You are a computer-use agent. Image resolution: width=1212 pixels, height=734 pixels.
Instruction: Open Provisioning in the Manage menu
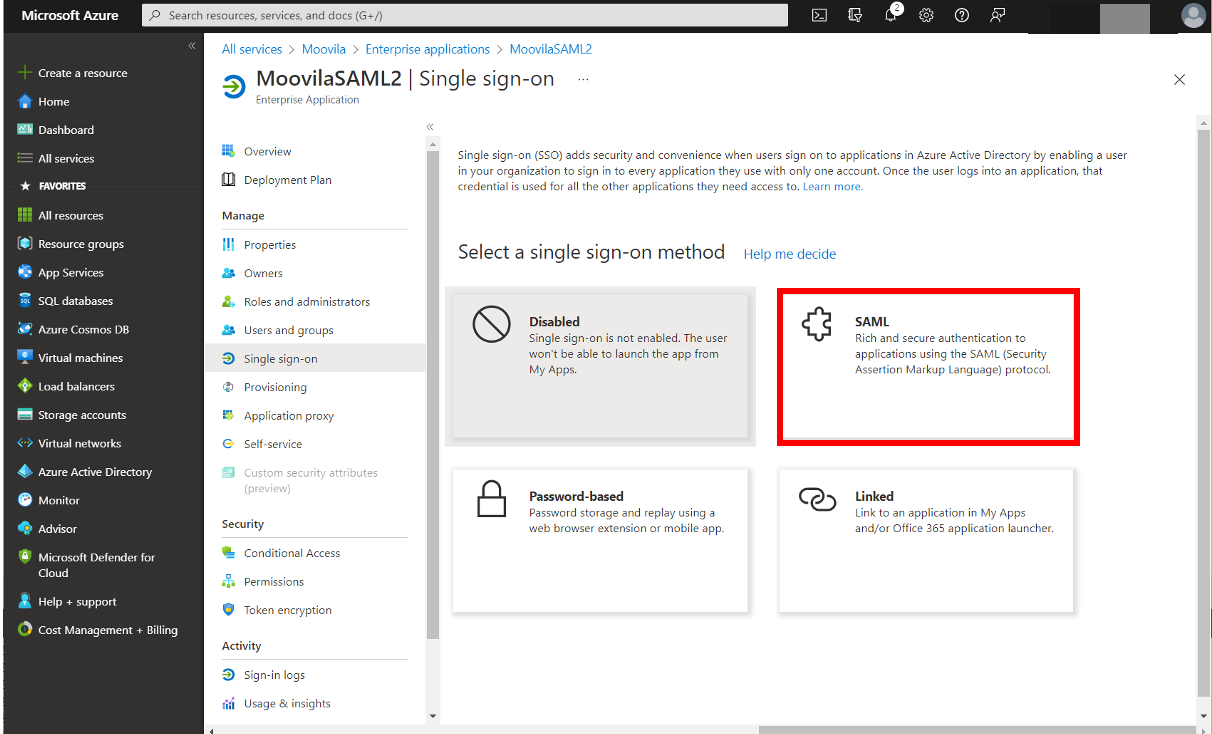(275, 387)
